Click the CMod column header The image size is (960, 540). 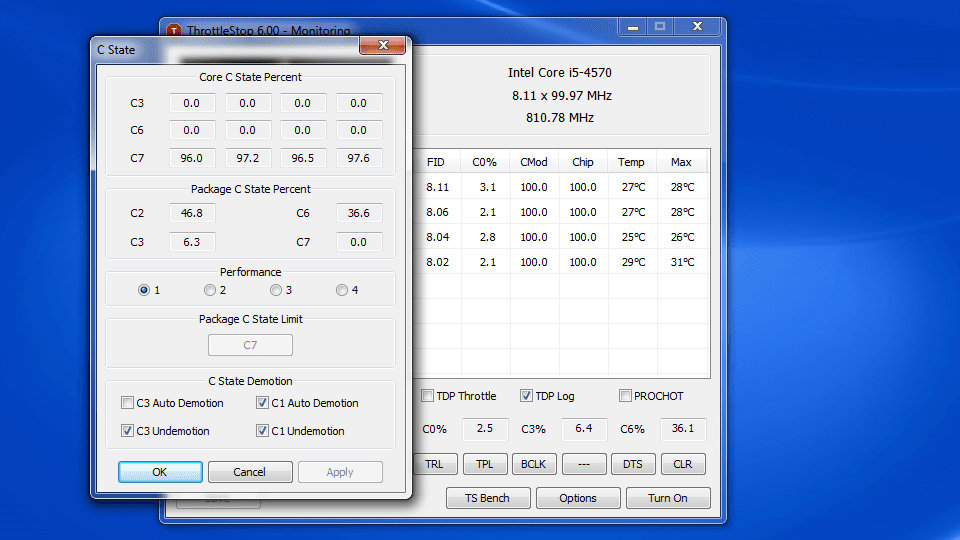(x=534, y=162)
